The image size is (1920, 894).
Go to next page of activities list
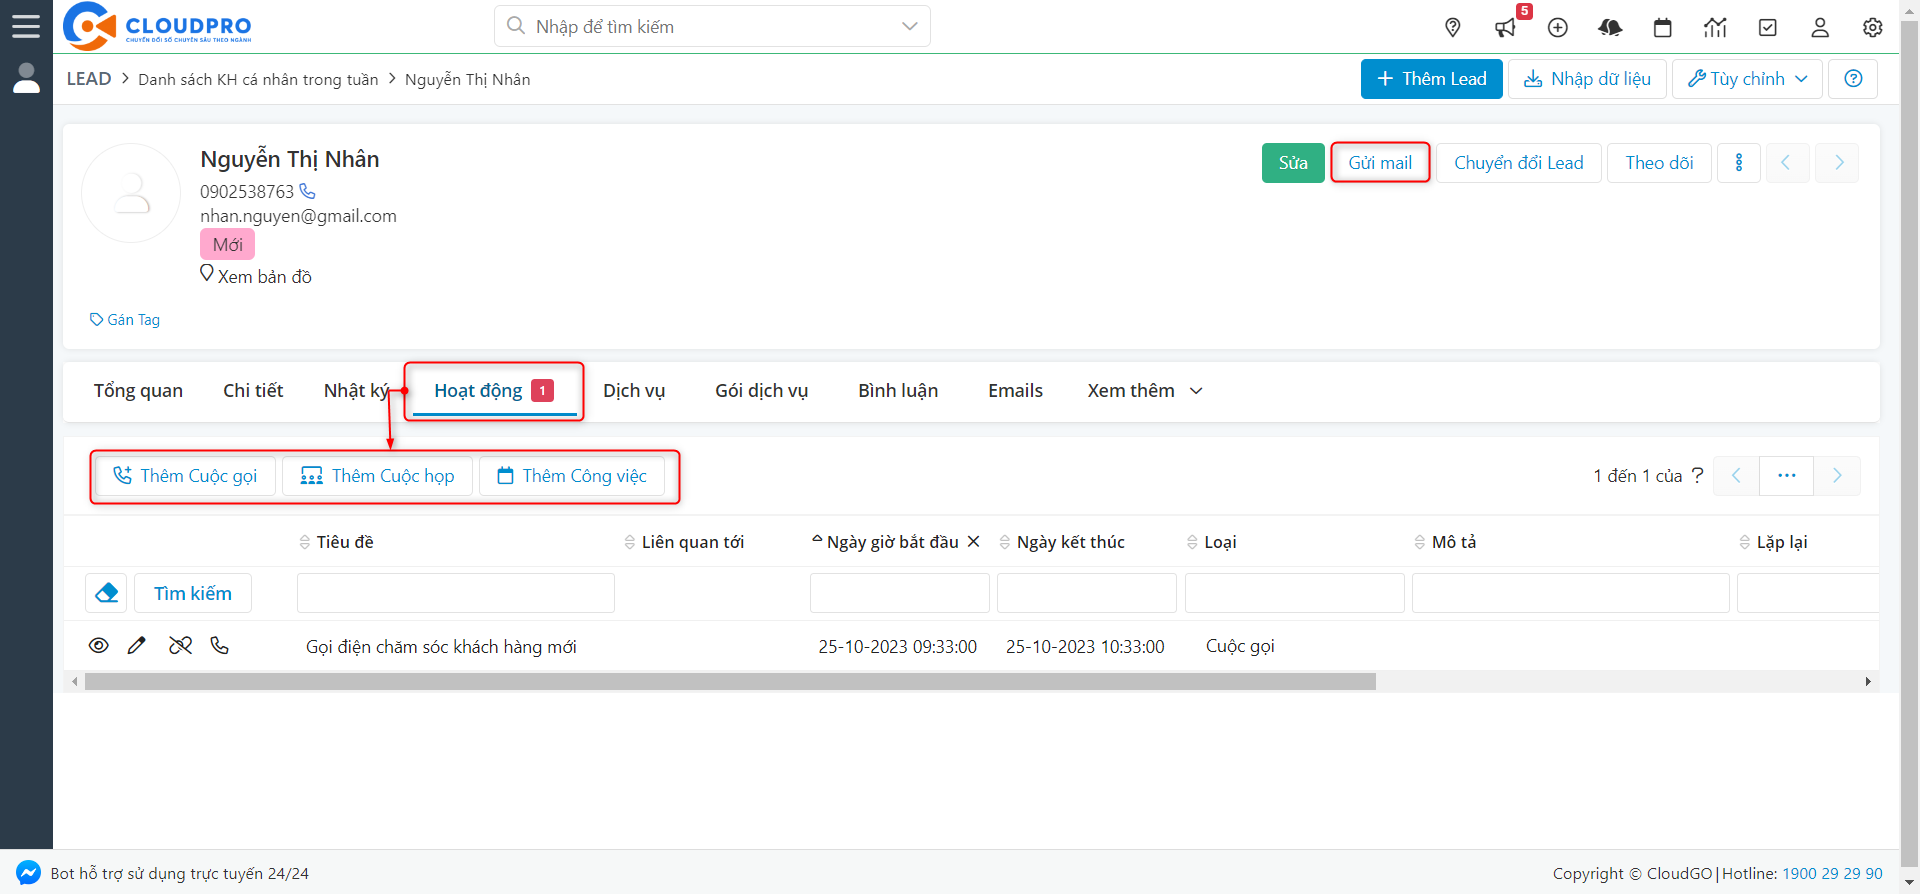coord(1837,476)
